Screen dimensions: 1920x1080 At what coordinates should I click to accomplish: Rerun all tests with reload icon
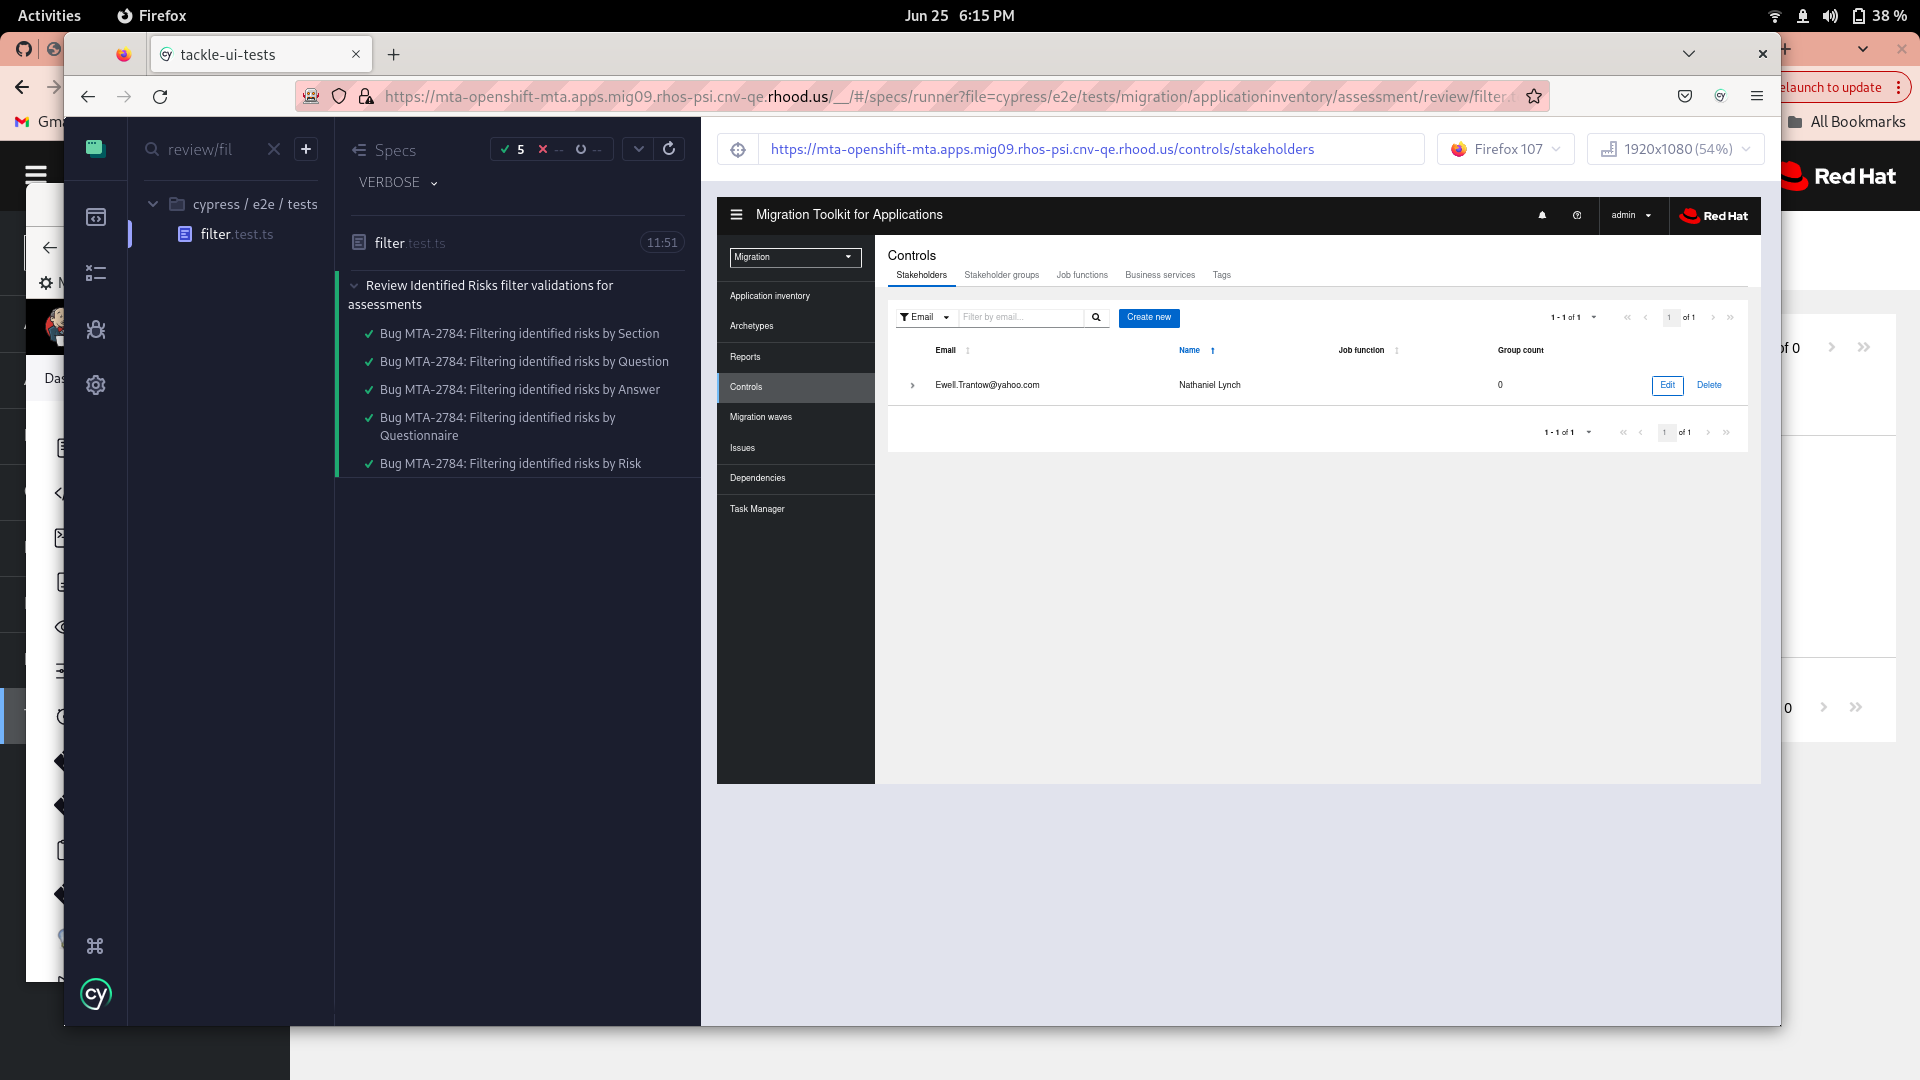point(669,149)
